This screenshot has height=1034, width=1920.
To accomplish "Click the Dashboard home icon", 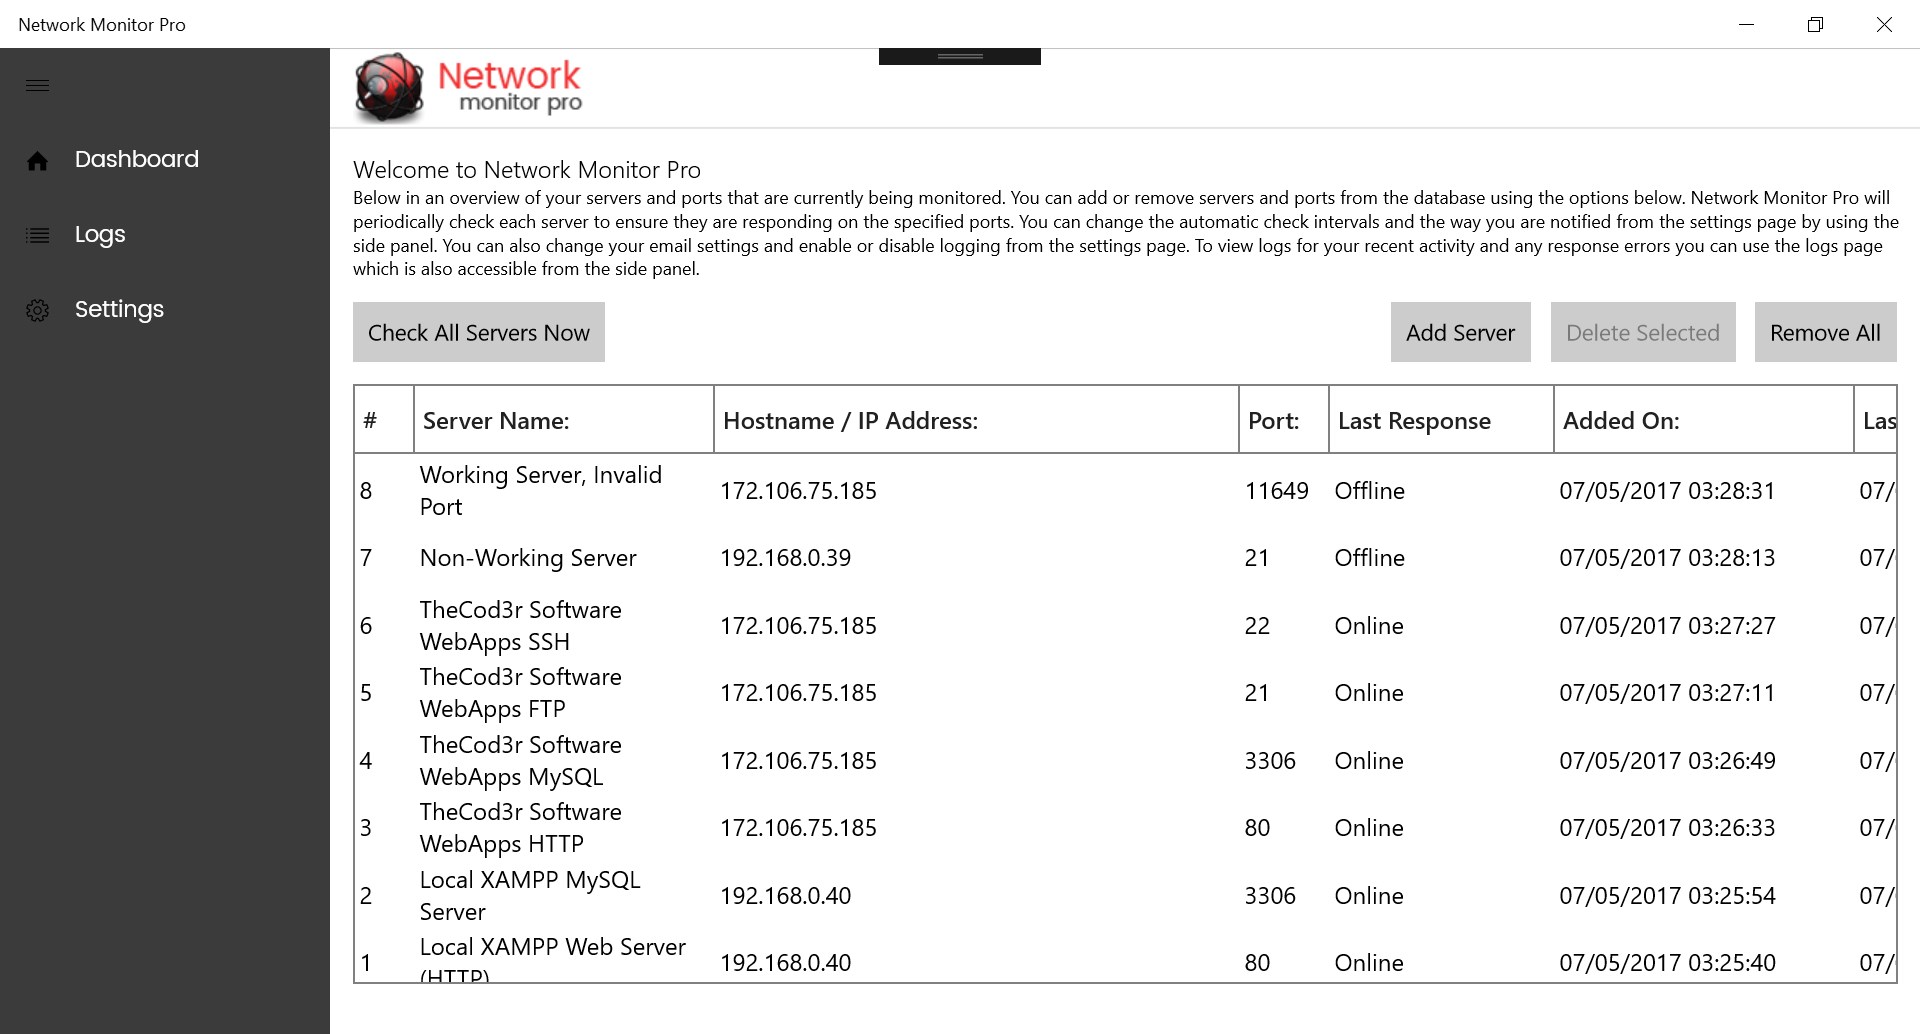I will (x=37, y=160).
